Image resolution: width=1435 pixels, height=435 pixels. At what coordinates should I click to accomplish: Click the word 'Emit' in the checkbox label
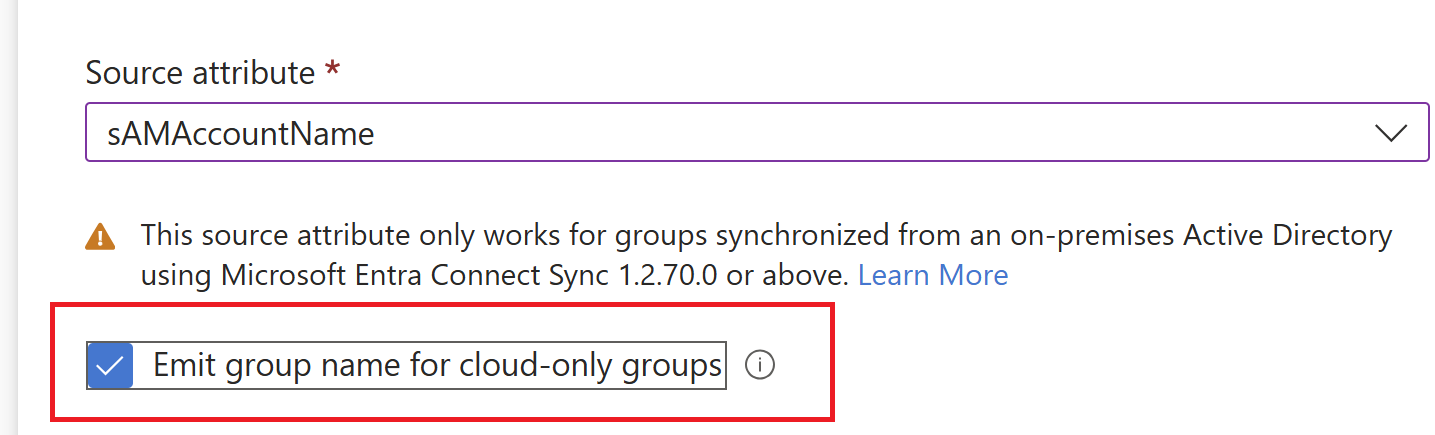(x=182, y=366)
